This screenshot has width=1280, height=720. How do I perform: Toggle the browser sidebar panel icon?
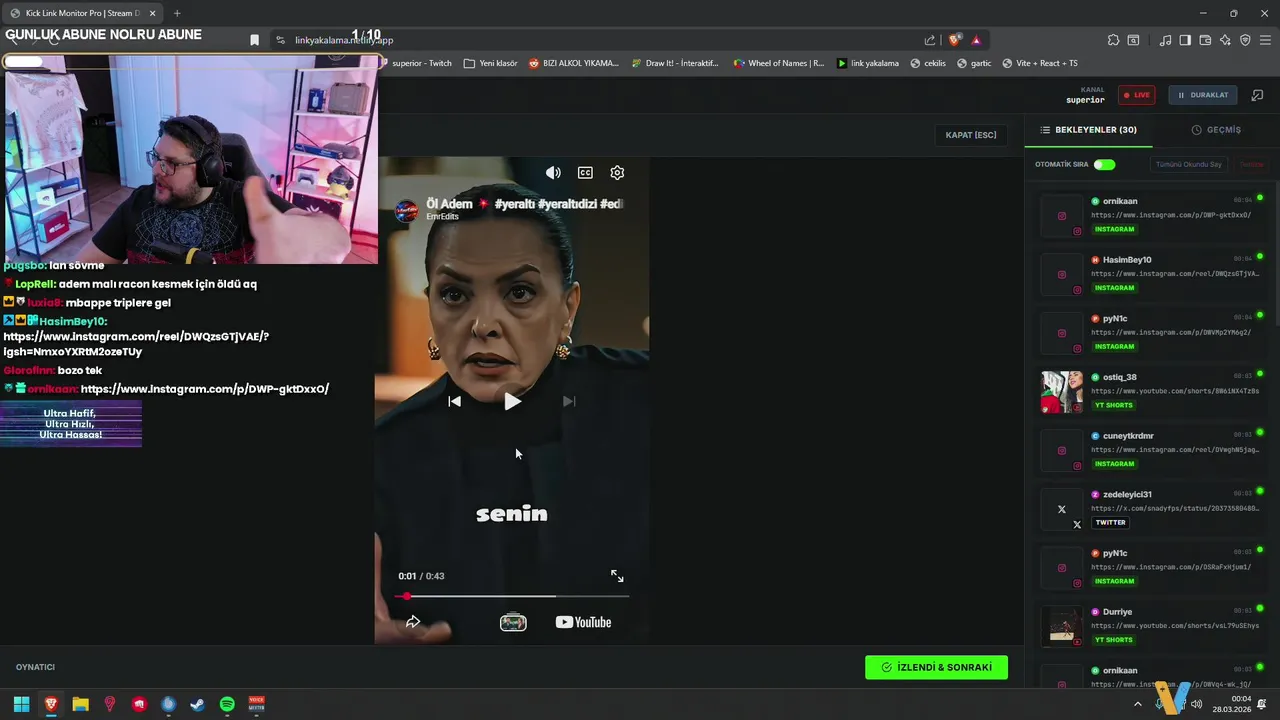1185,40
